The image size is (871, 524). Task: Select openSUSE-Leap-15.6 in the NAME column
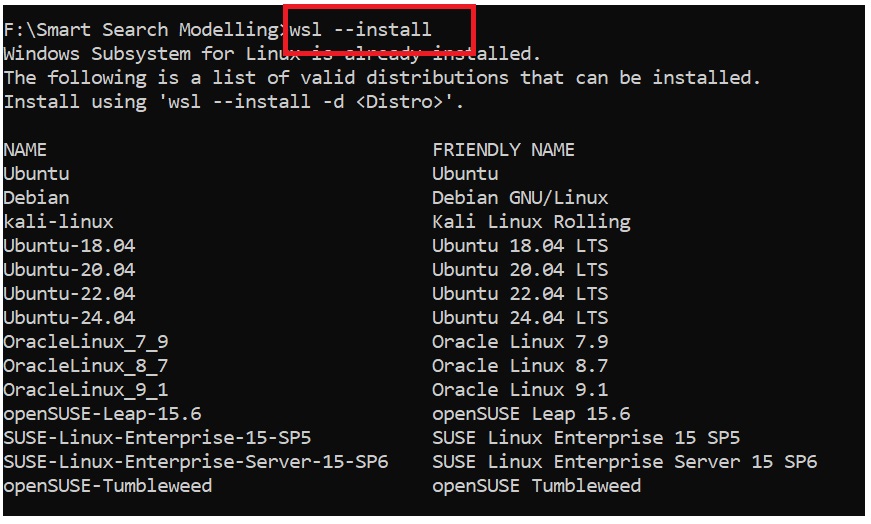[x=102, y=413]
